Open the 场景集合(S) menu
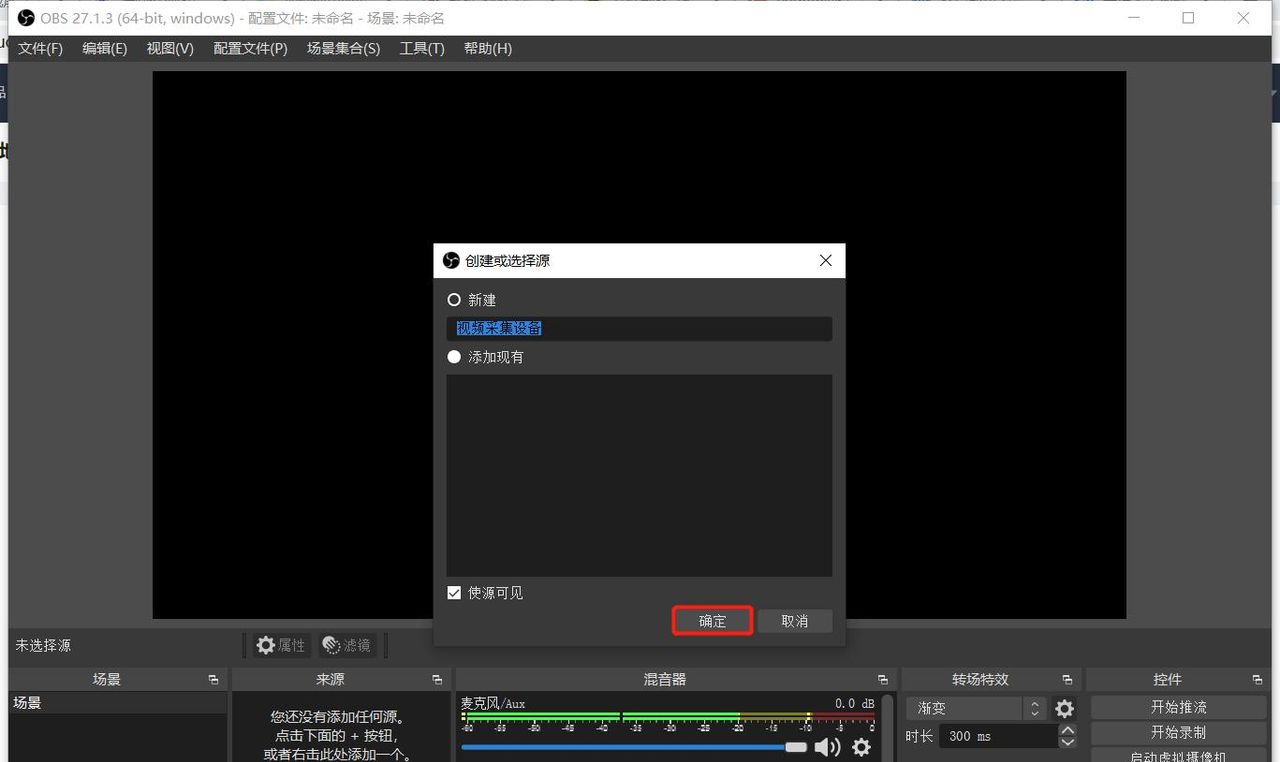Image resolution: width=1280 pixels, height=762 pixels. (x=343, y=49)
